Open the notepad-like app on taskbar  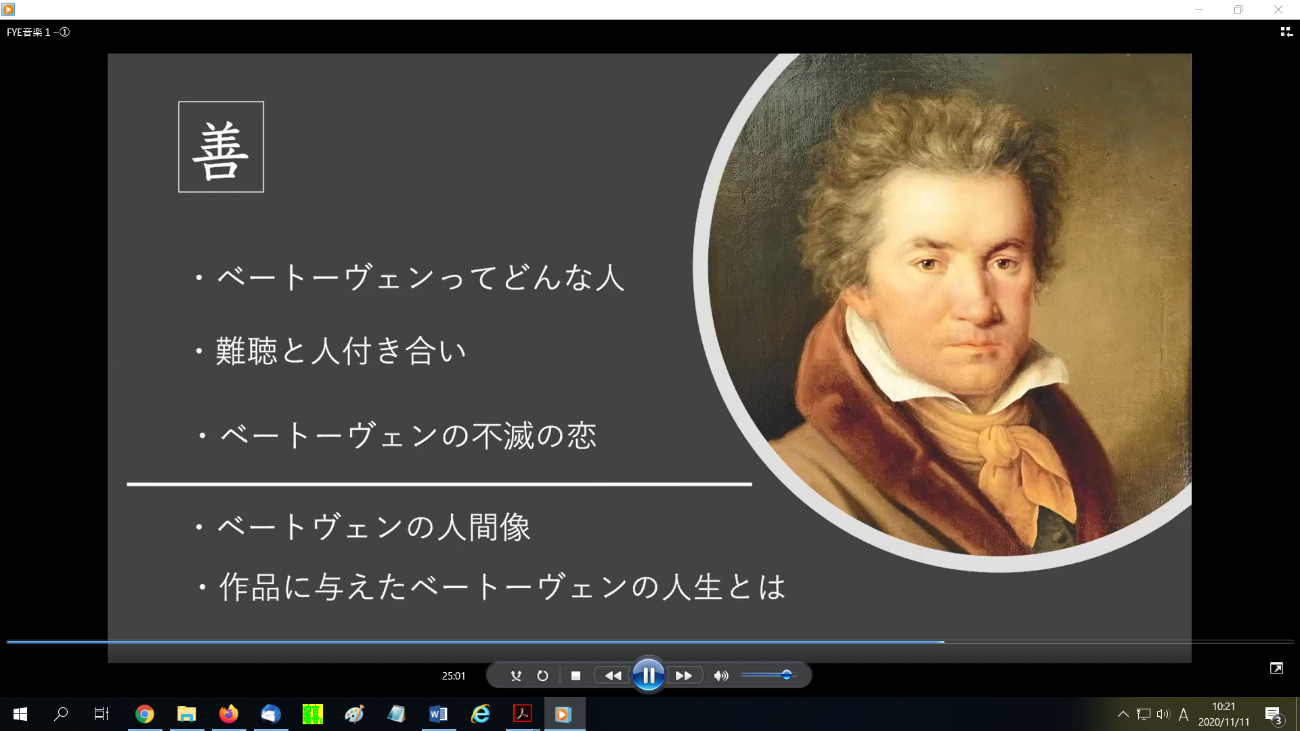(x=397, y=714)
